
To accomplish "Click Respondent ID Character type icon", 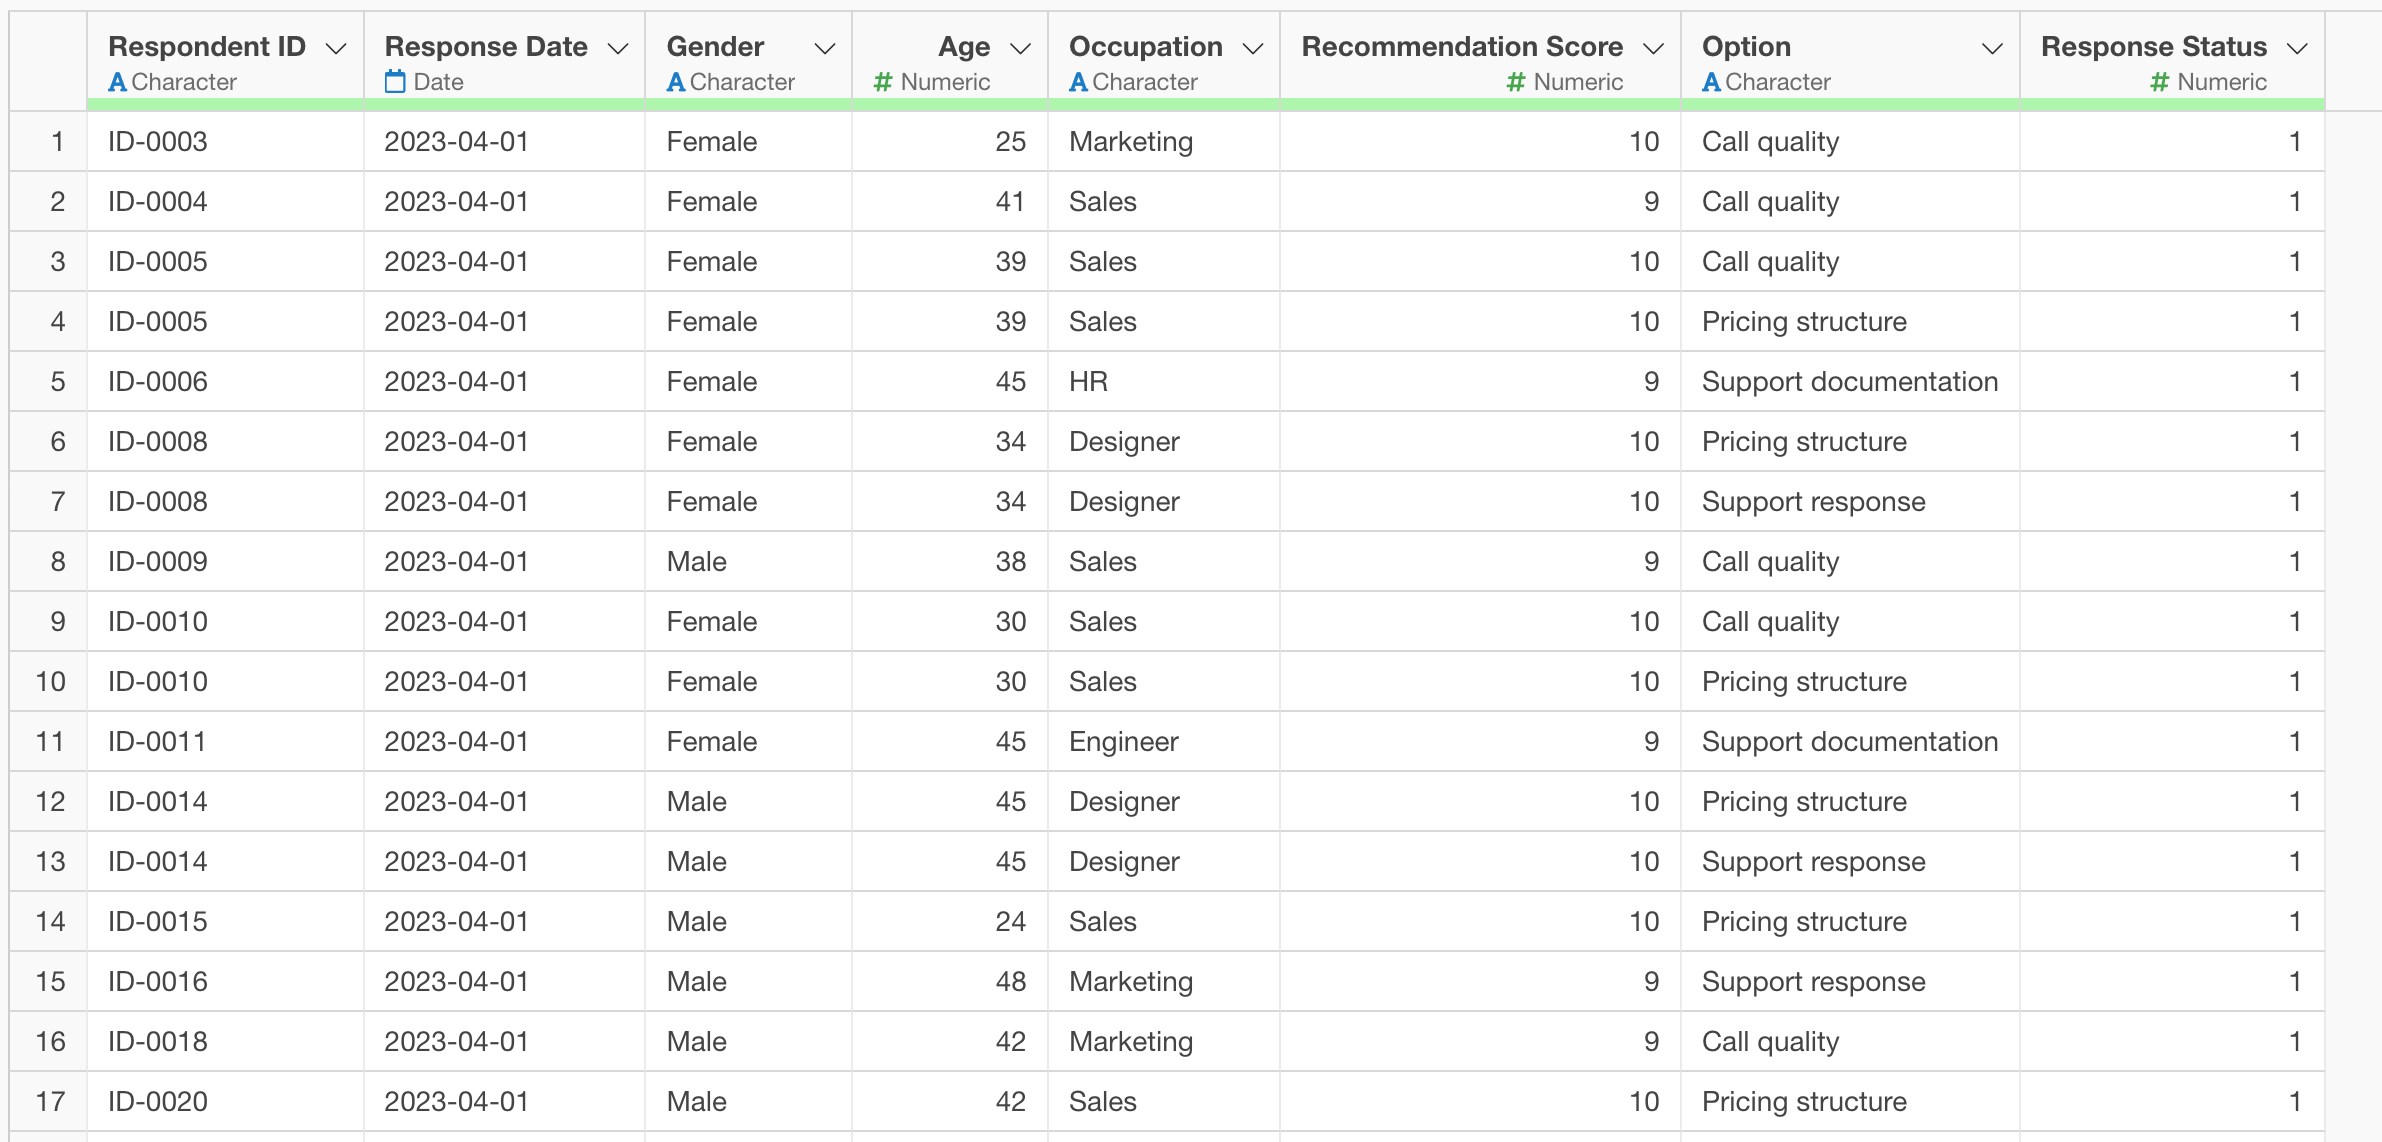I will coord(117,82).
